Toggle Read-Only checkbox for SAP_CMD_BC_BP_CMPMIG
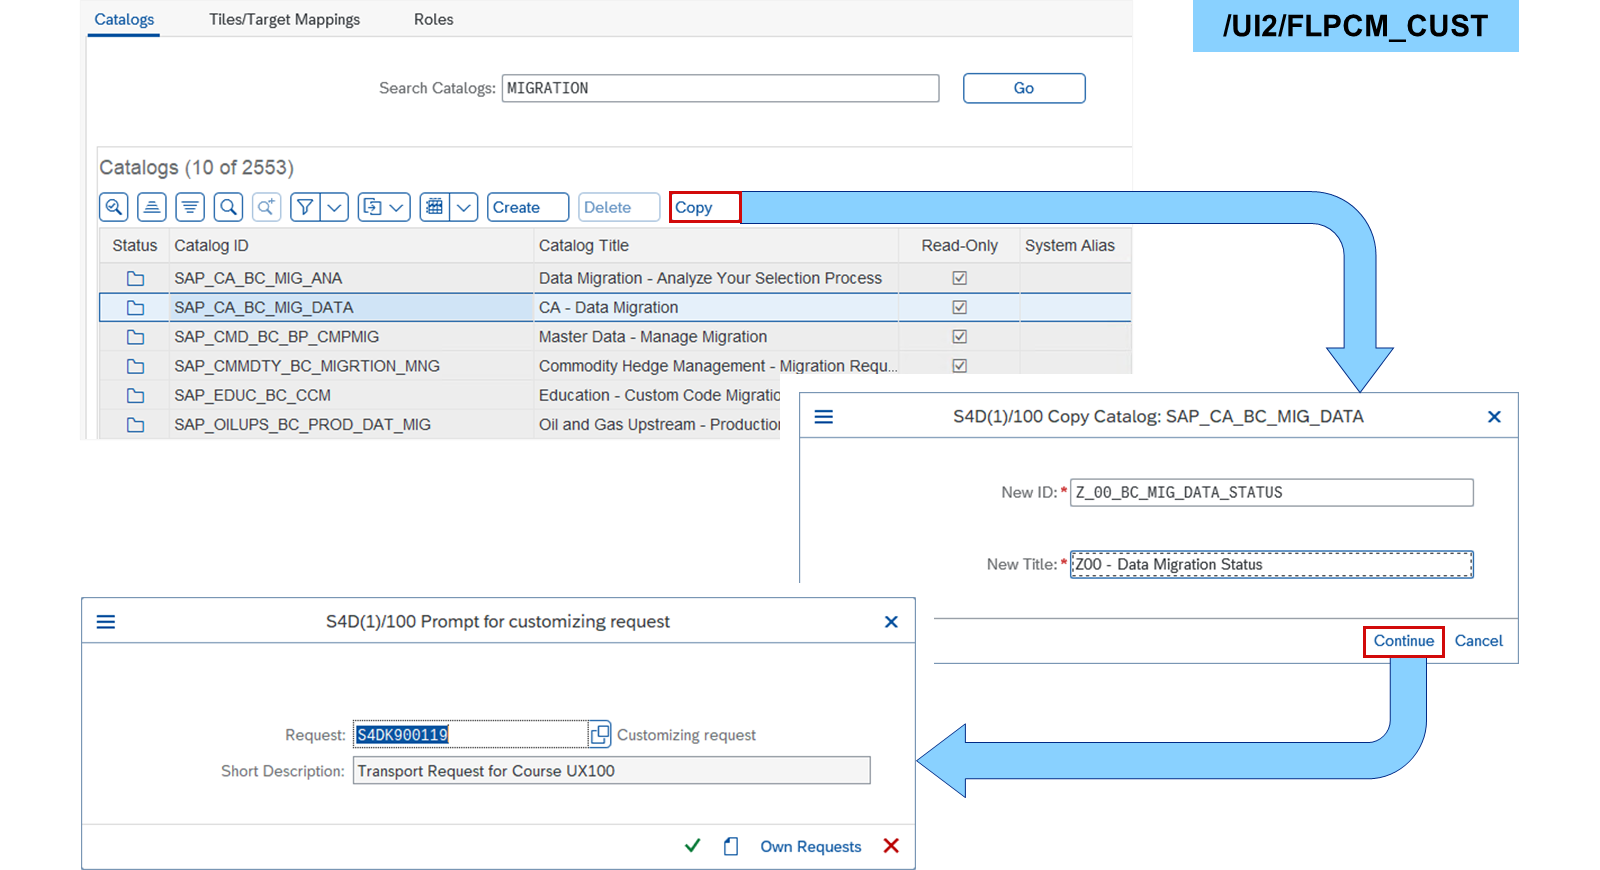Image resolution: width=1600 pixels, height=870 pixels. click(960, 336)
